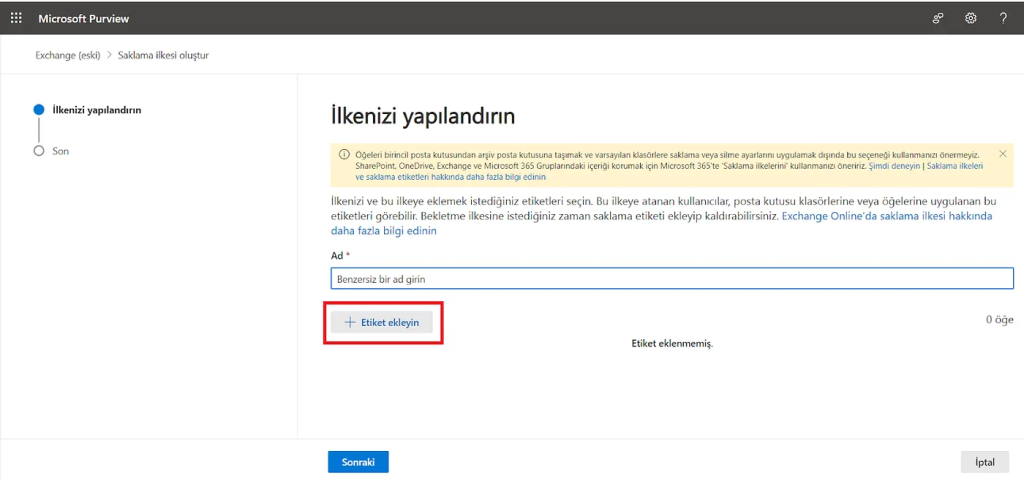Click the chevron separator in the breadcrumb

pyautogui.click(x=110, y=55)
